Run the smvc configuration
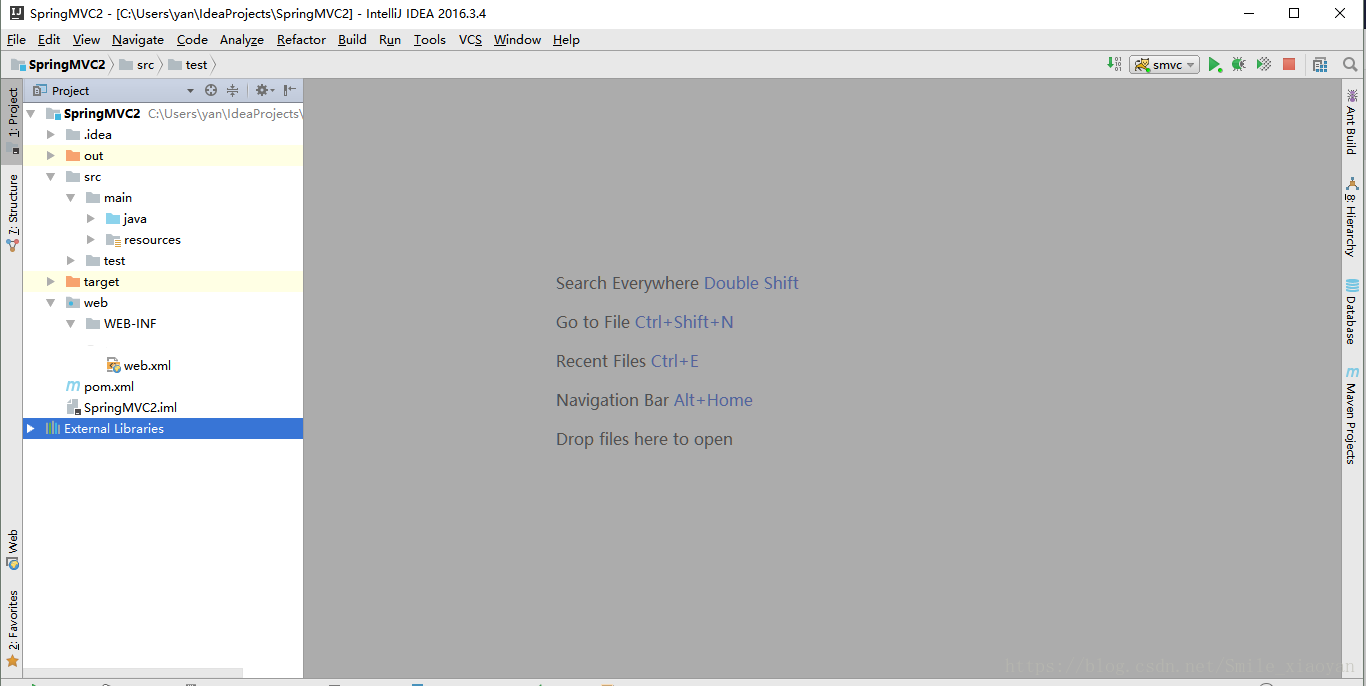 [x=1214, y=64]
